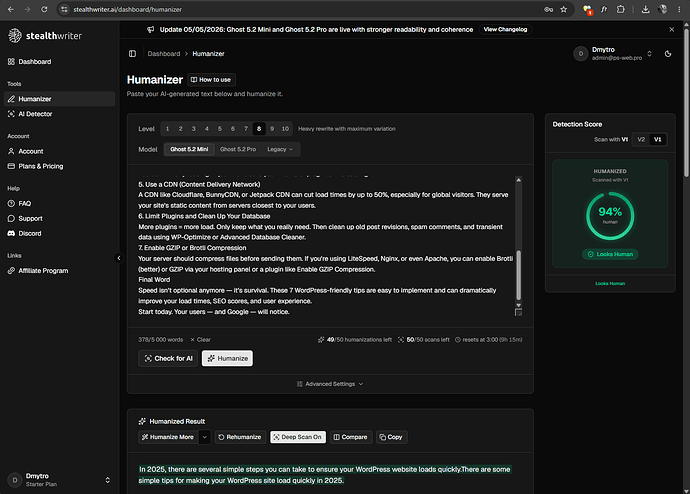This screenshot has width=690, height=494.
Task: Copy the humanized result
Action: [x=391, y=437]
